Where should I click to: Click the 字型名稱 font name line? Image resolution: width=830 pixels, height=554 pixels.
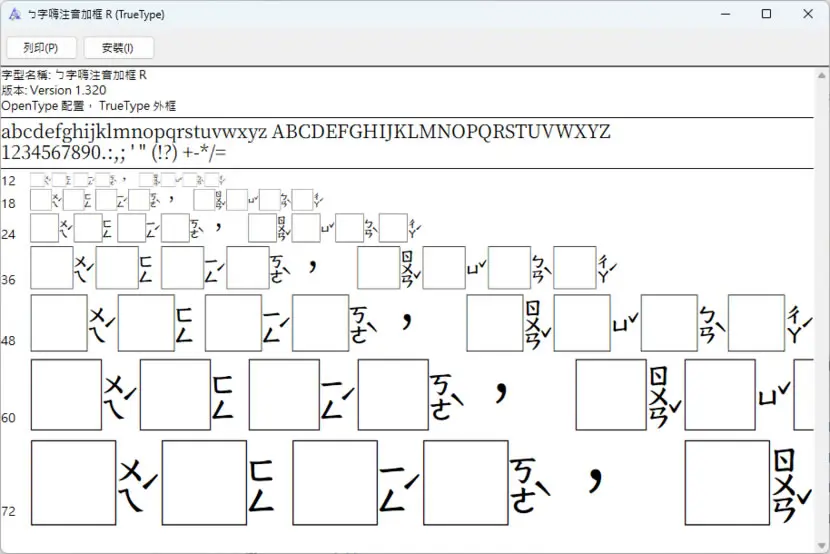(74, 75)
